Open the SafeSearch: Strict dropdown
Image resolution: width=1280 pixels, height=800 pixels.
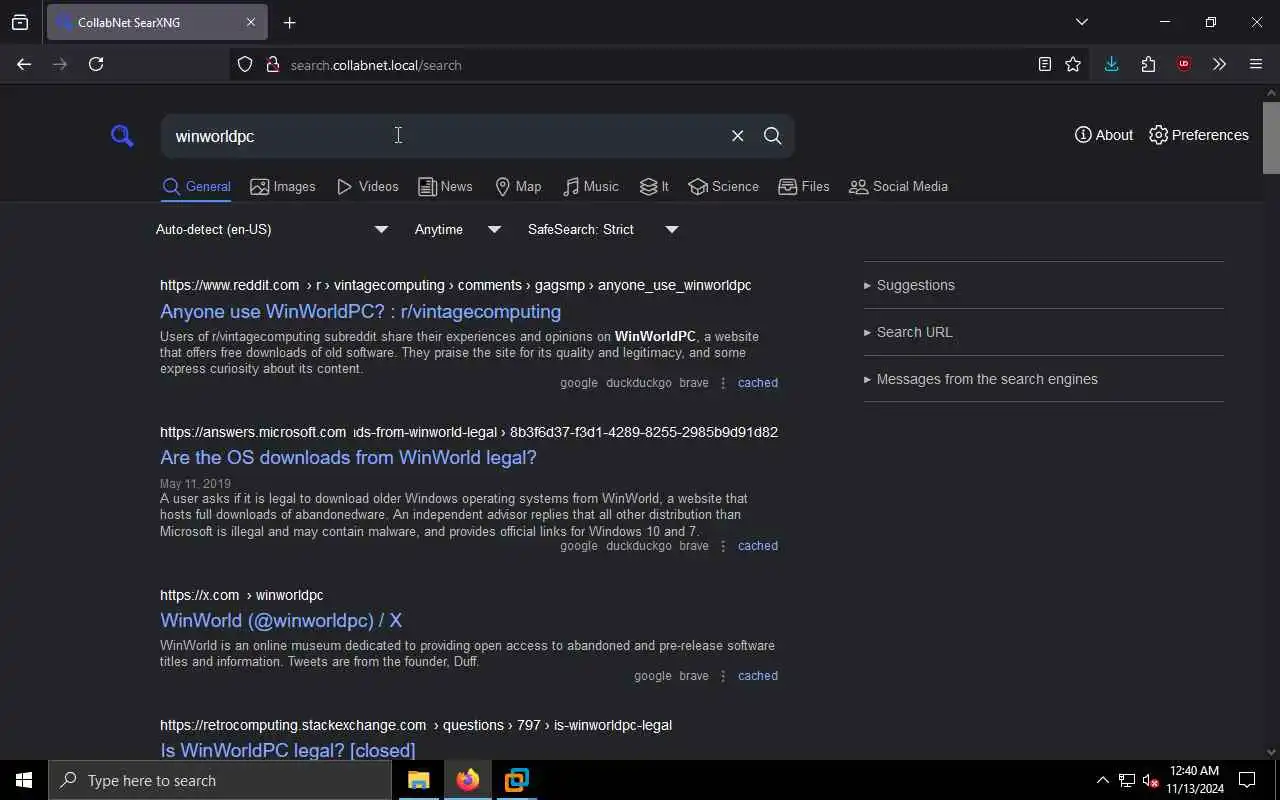(603, 229)
